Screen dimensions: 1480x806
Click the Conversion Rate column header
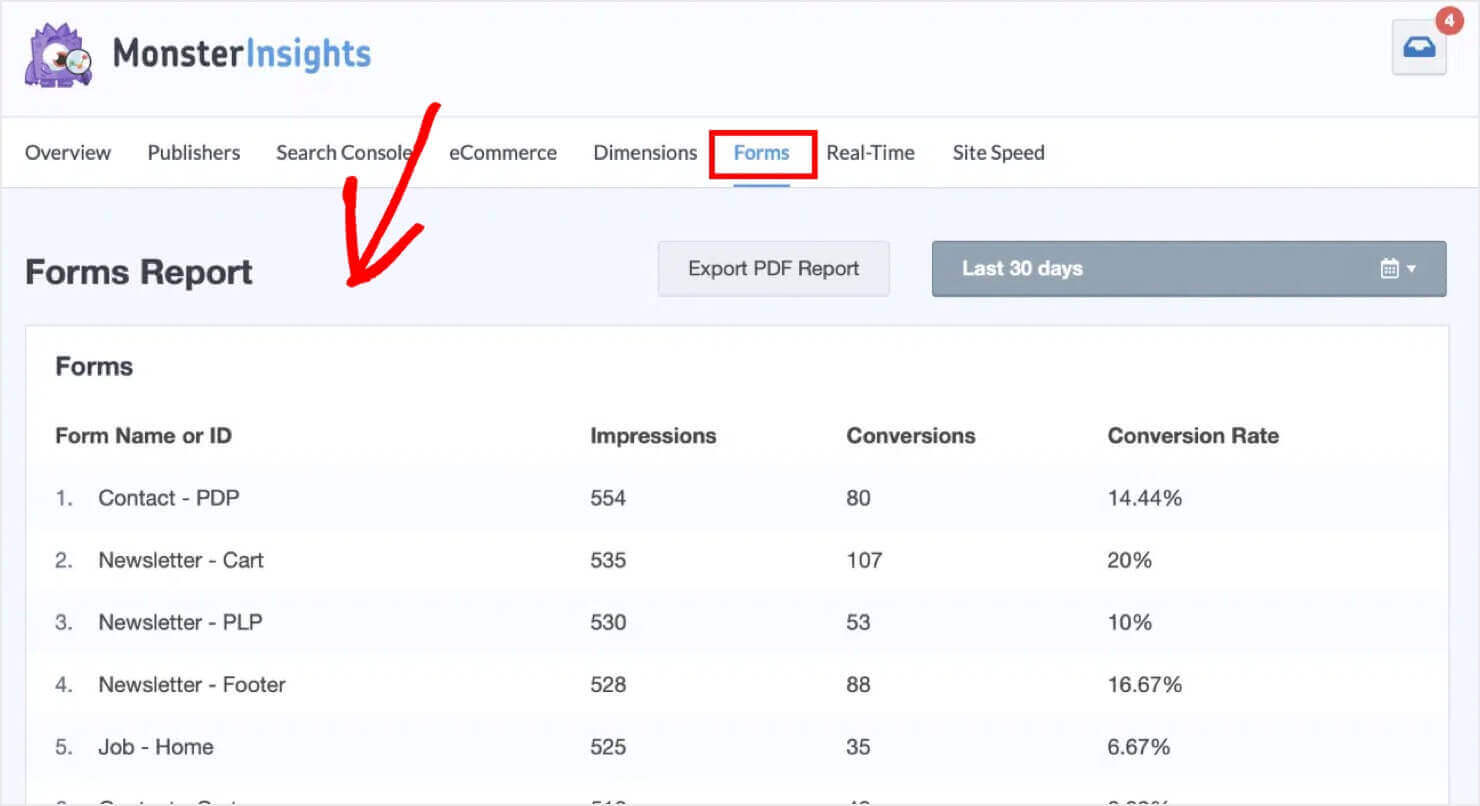coord(1192,435)
